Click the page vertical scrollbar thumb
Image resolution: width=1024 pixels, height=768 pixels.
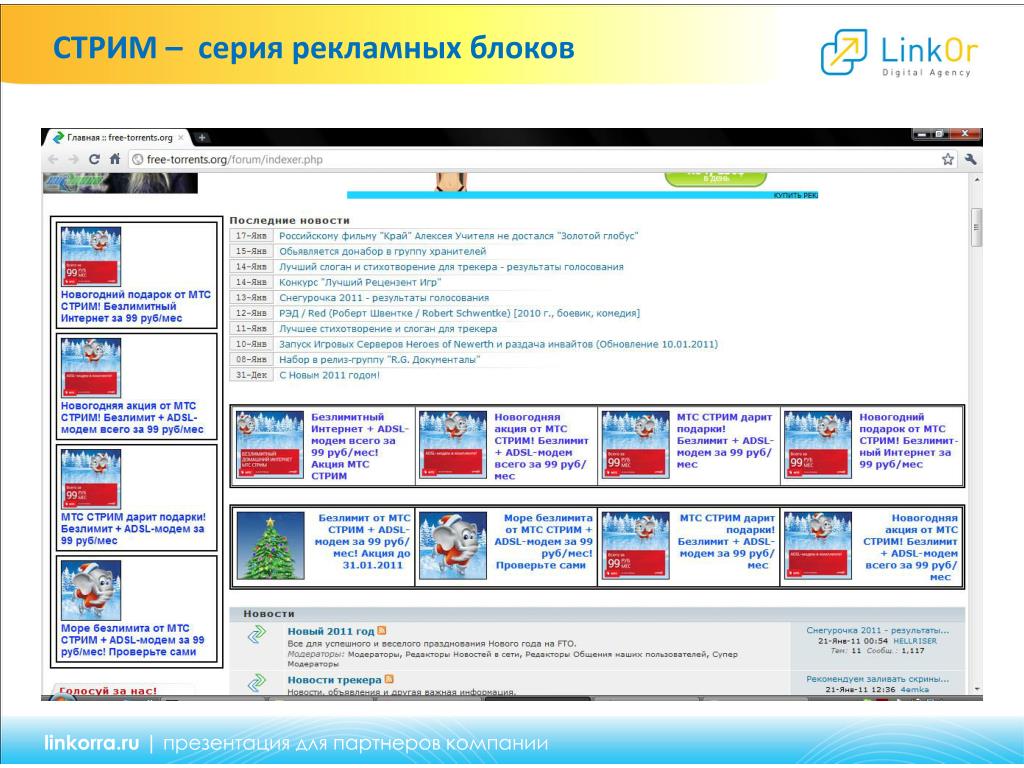(976, 227)
